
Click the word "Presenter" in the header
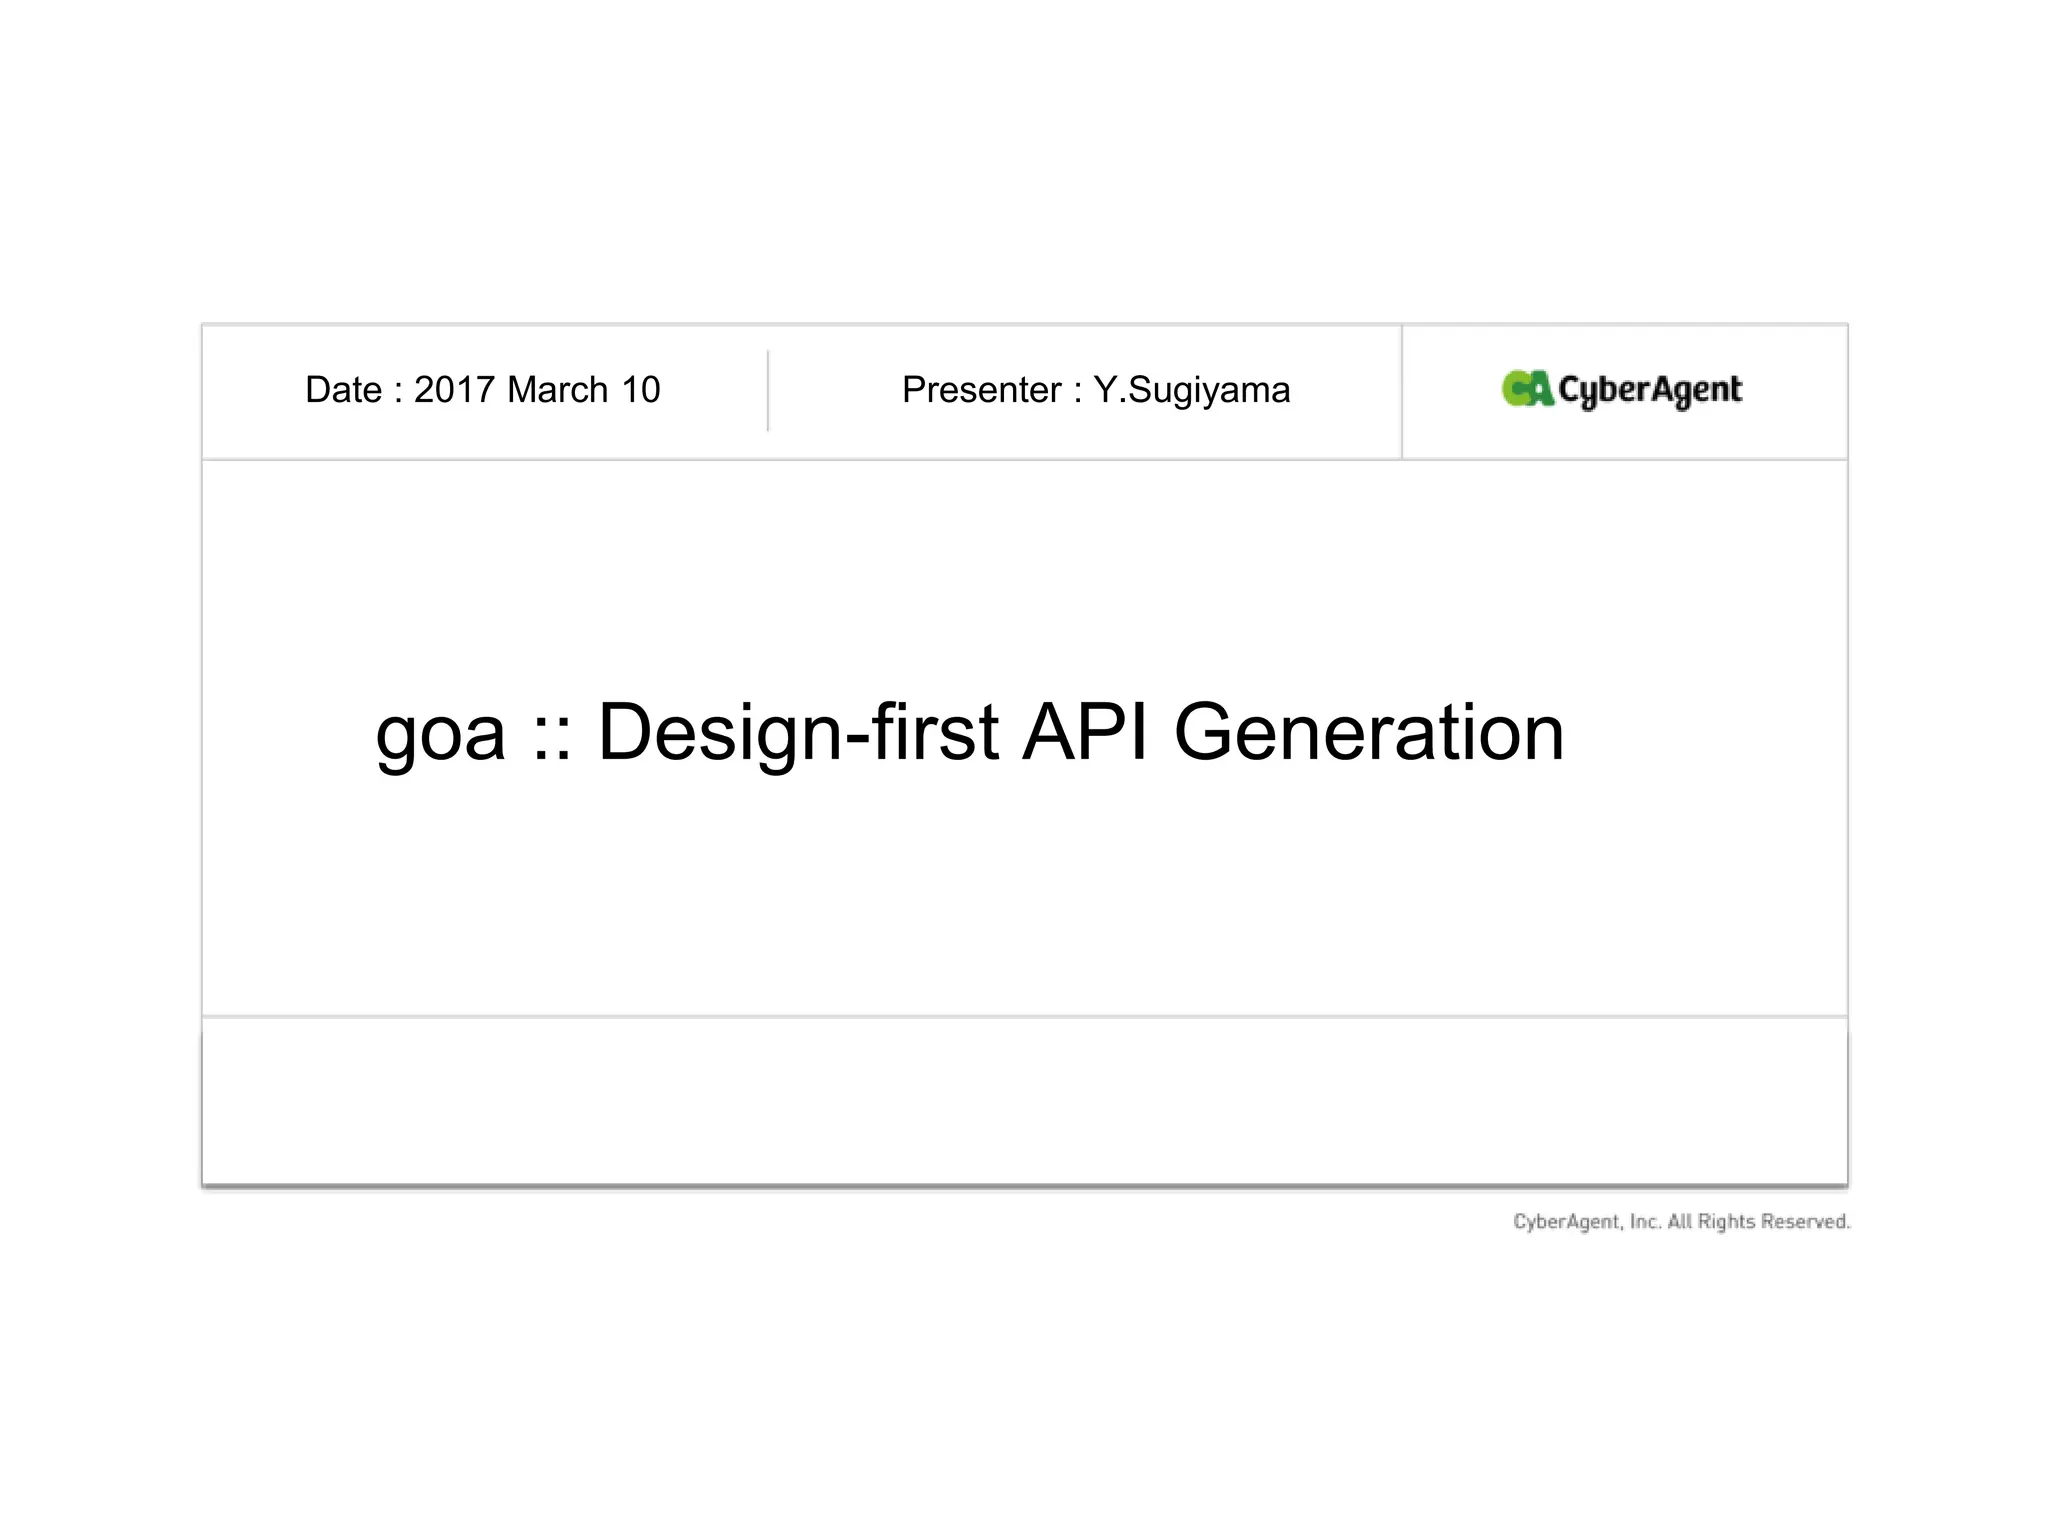click(x=981, y=390)
